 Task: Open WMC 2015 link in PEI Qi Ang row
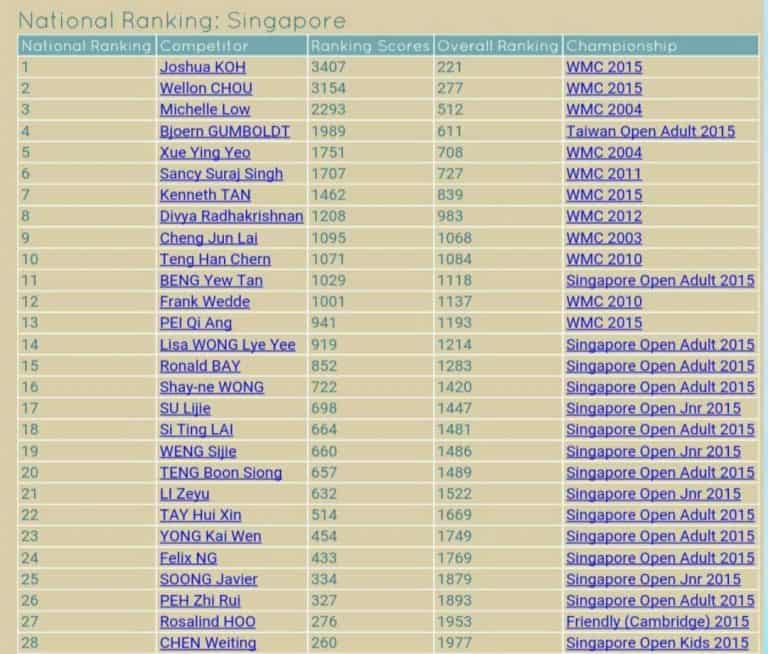(x=603, y=323)
